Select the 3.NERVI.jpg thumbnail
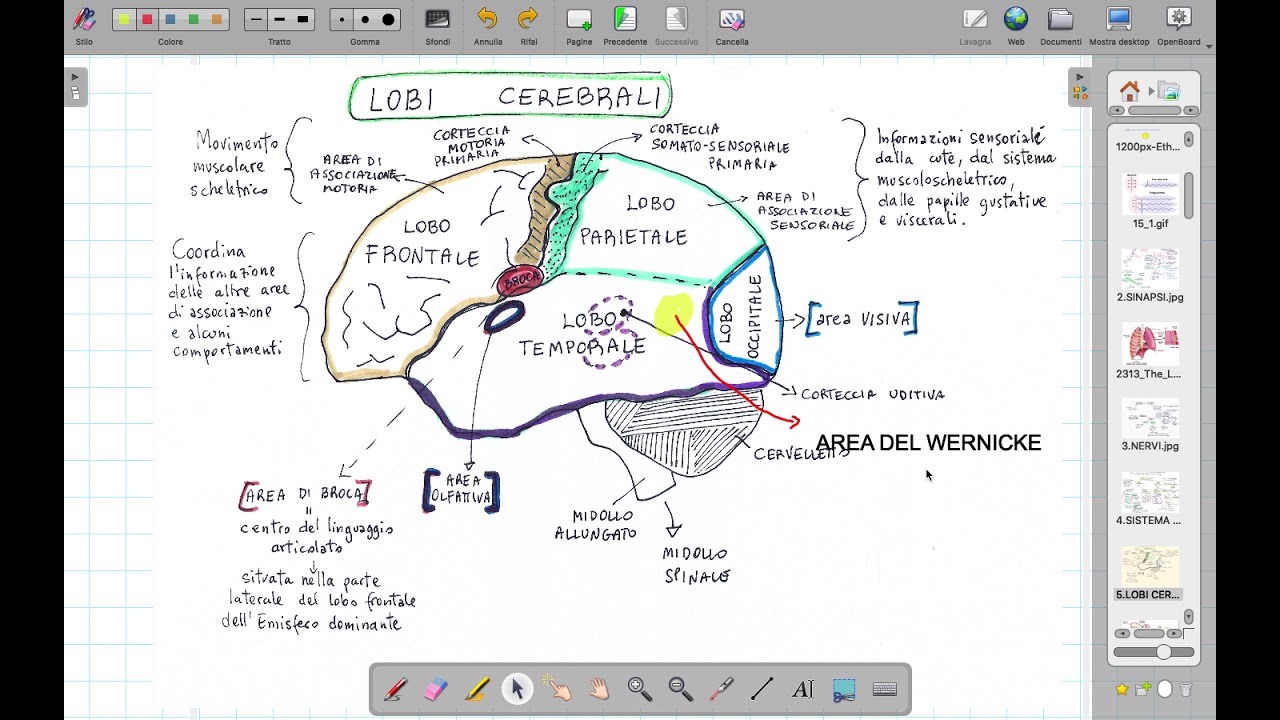The height and width of the screenshot is (720, 1280). coord(1150,426)
